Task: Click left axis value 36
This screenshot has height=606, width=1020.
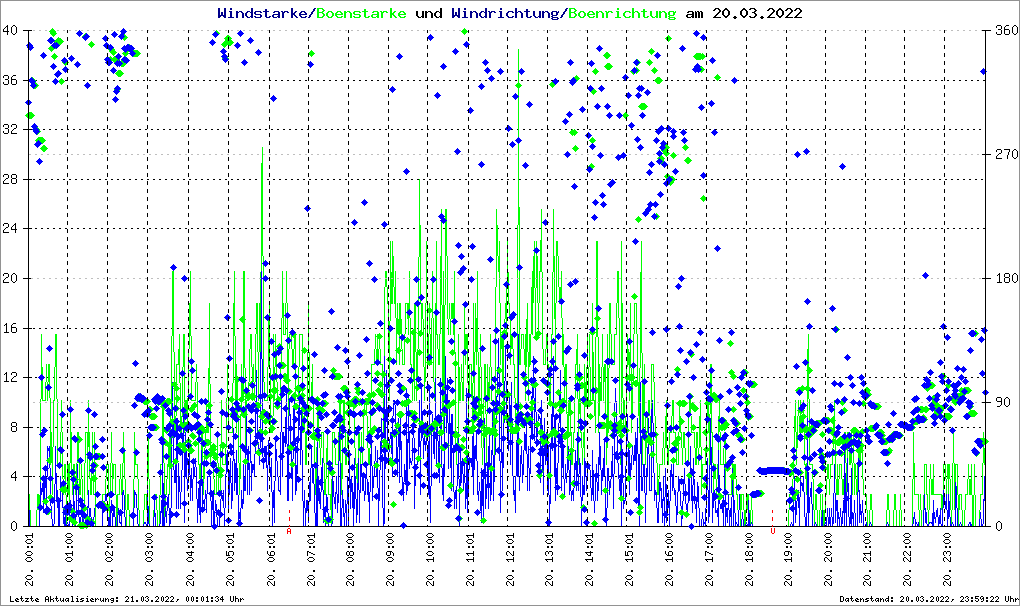Action: click(x=10, y=80)
